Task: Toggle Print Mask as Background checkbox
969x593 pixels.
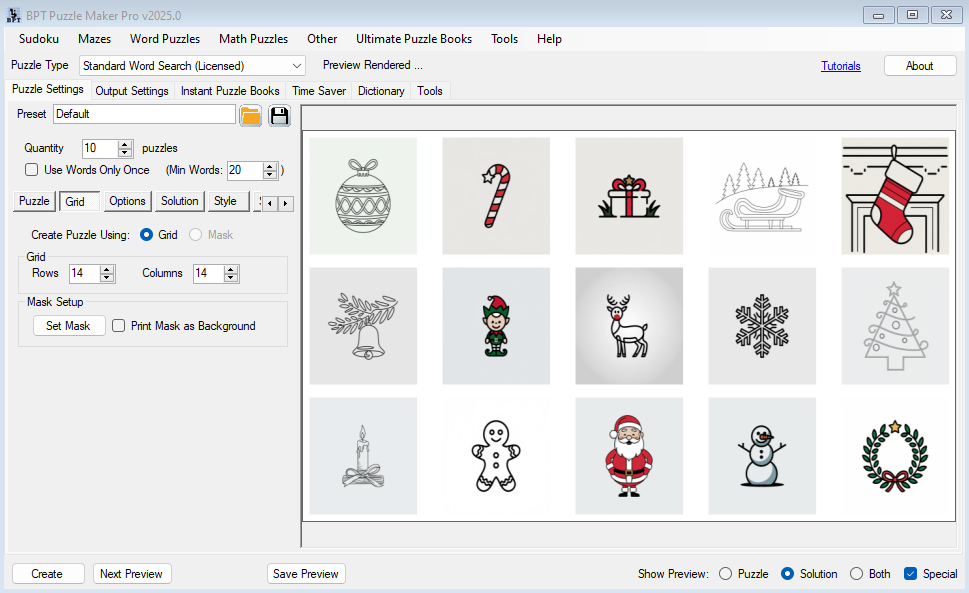Action: tap(119, 326)
